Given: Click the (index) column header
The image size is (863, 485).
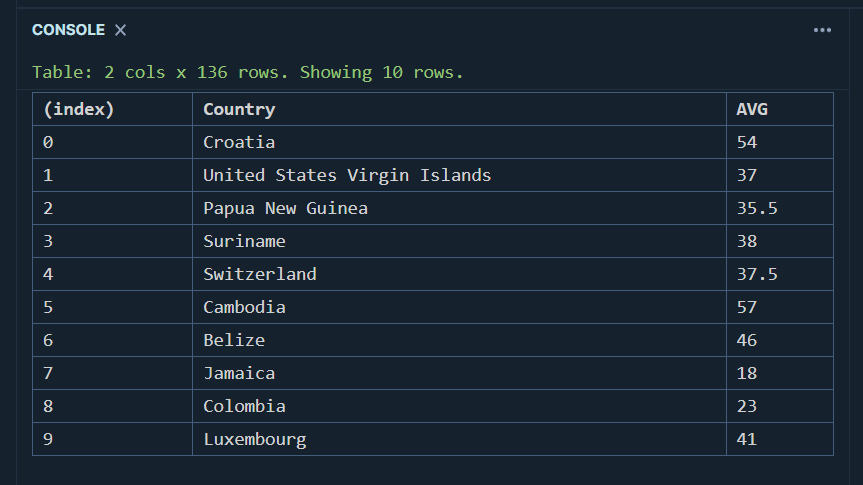Looking at the screenshot, I should (78, 109).
